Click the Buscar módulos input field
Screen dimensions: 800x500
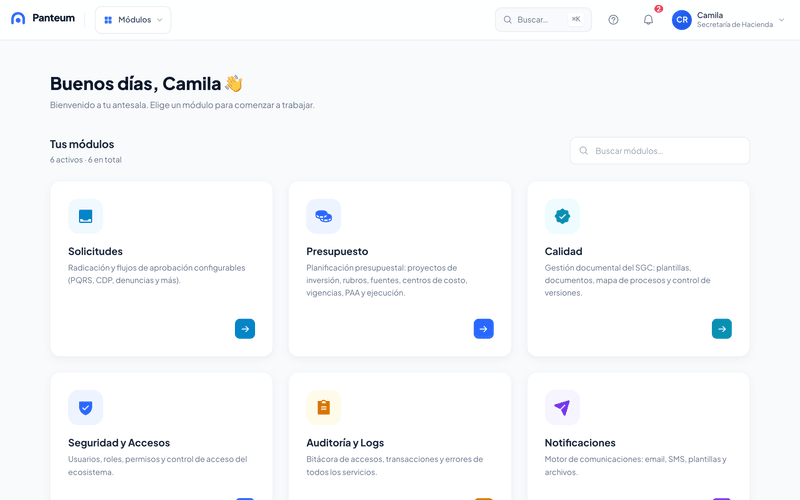[x=660, y=151]
